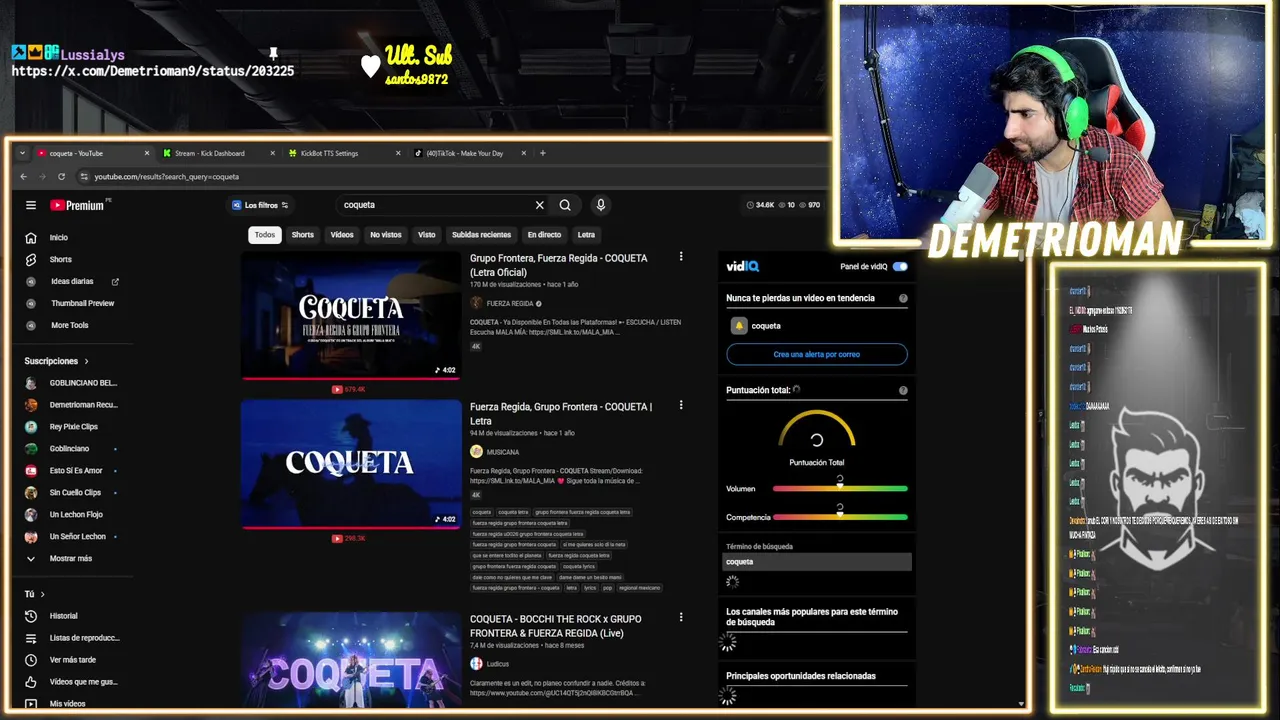Open new browser tab with plus
Image resolution: width=1280 pixels, height=720 pixels.
[x=543, y=153]
